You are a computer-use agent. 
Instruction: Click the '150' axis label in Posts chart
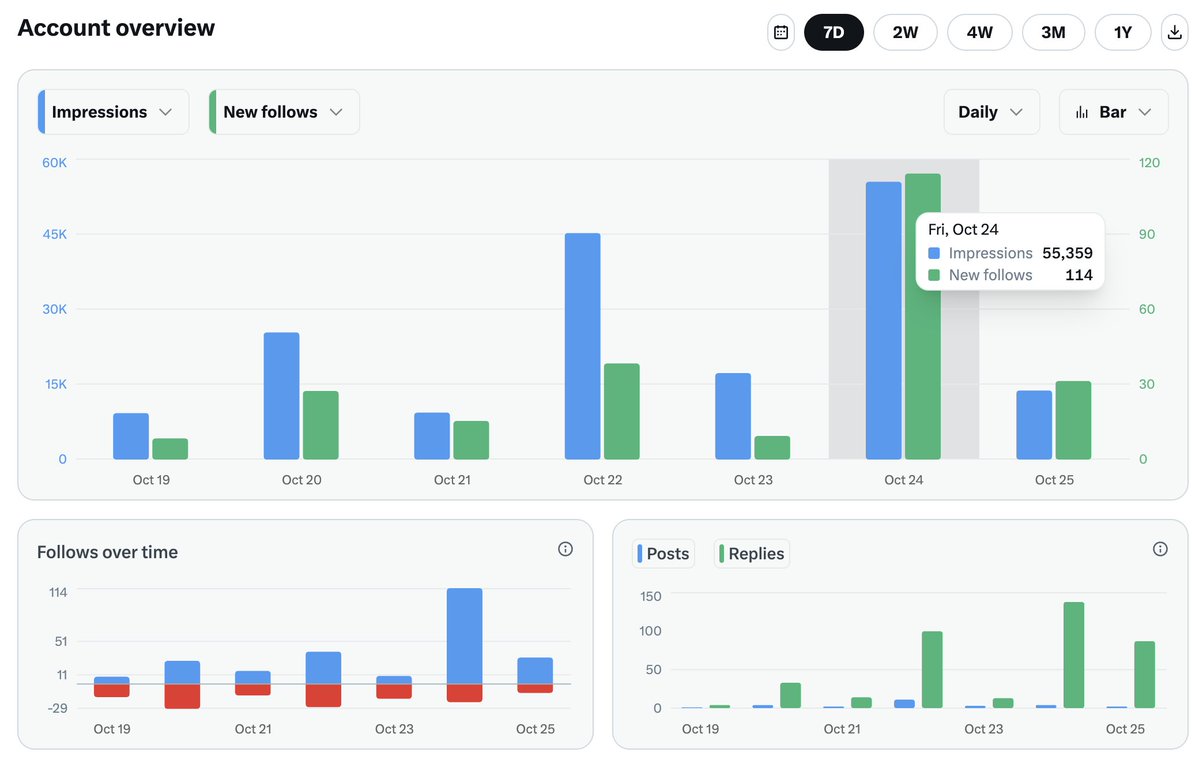[651, 596]
